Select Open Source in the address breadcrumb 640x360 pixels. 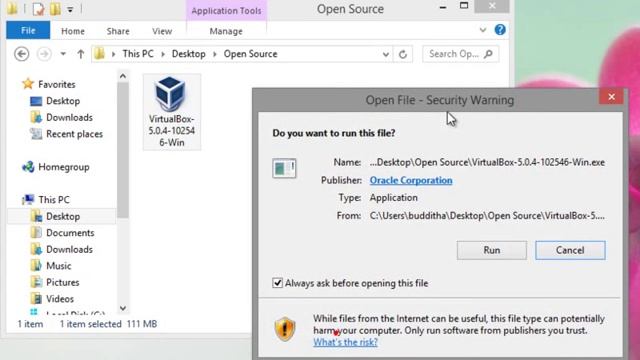(250, 54)
